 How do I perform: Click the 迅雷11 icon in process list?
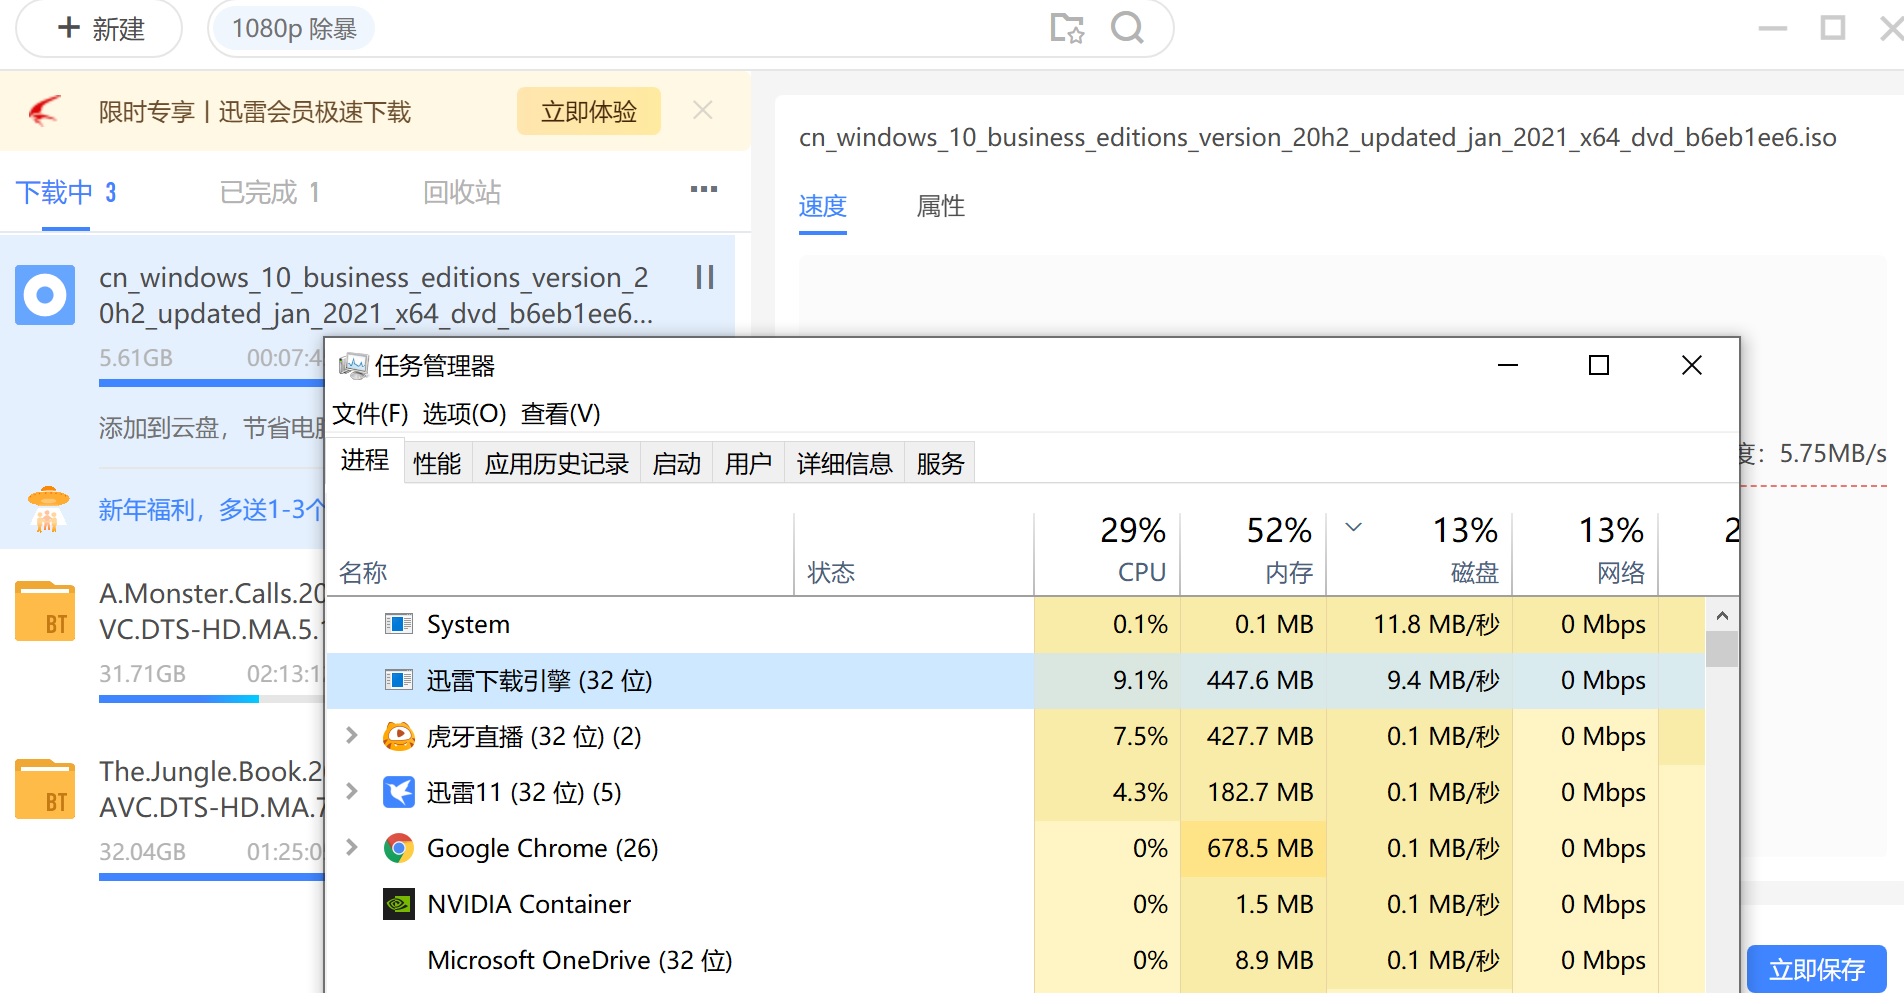(x=398, y=792)
